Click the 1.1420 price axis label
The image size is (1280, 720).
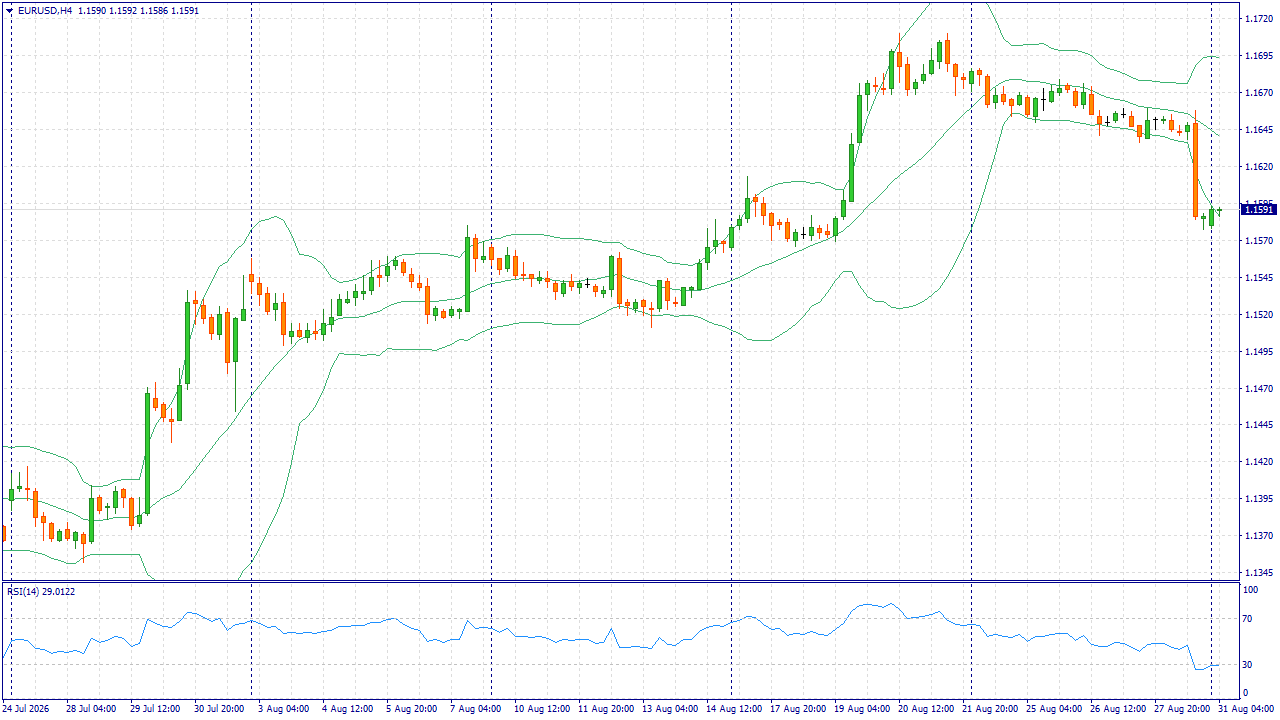pos(1258,463)
